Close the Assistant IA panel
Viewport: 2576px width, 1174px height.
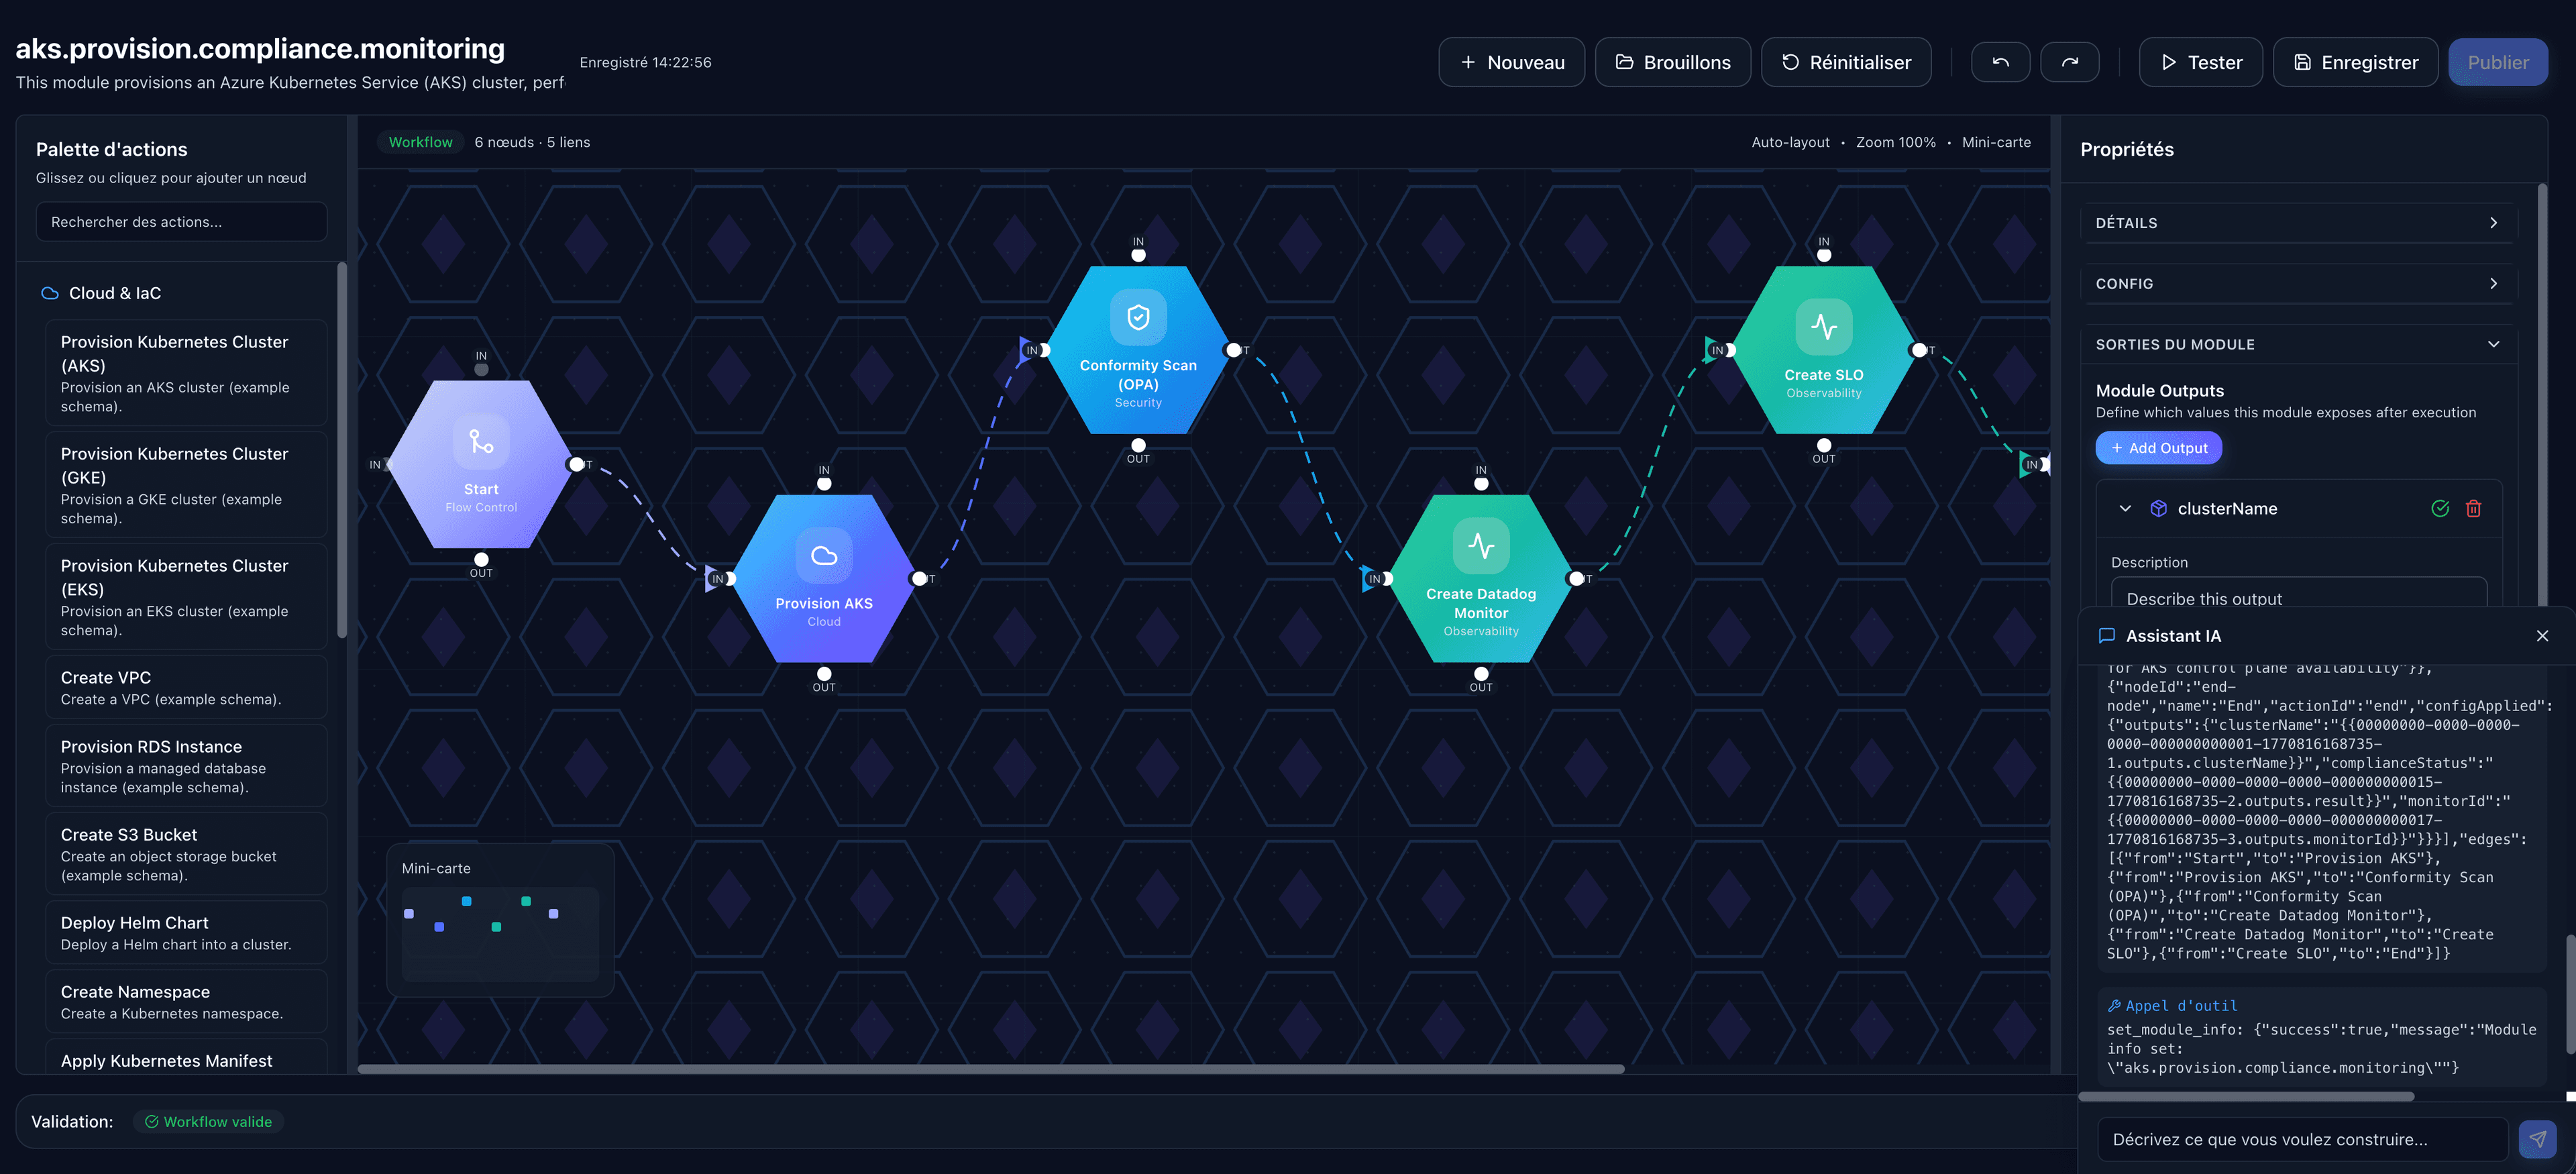tap(2542, 636)
